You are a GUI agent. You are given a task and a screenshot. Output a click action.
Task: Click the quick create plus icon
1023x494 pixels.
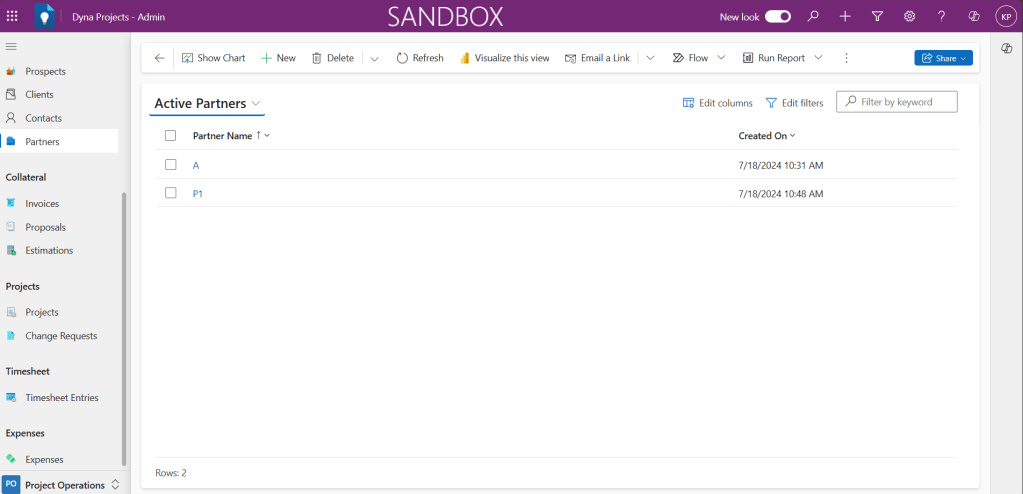click(x=845, y=16)
